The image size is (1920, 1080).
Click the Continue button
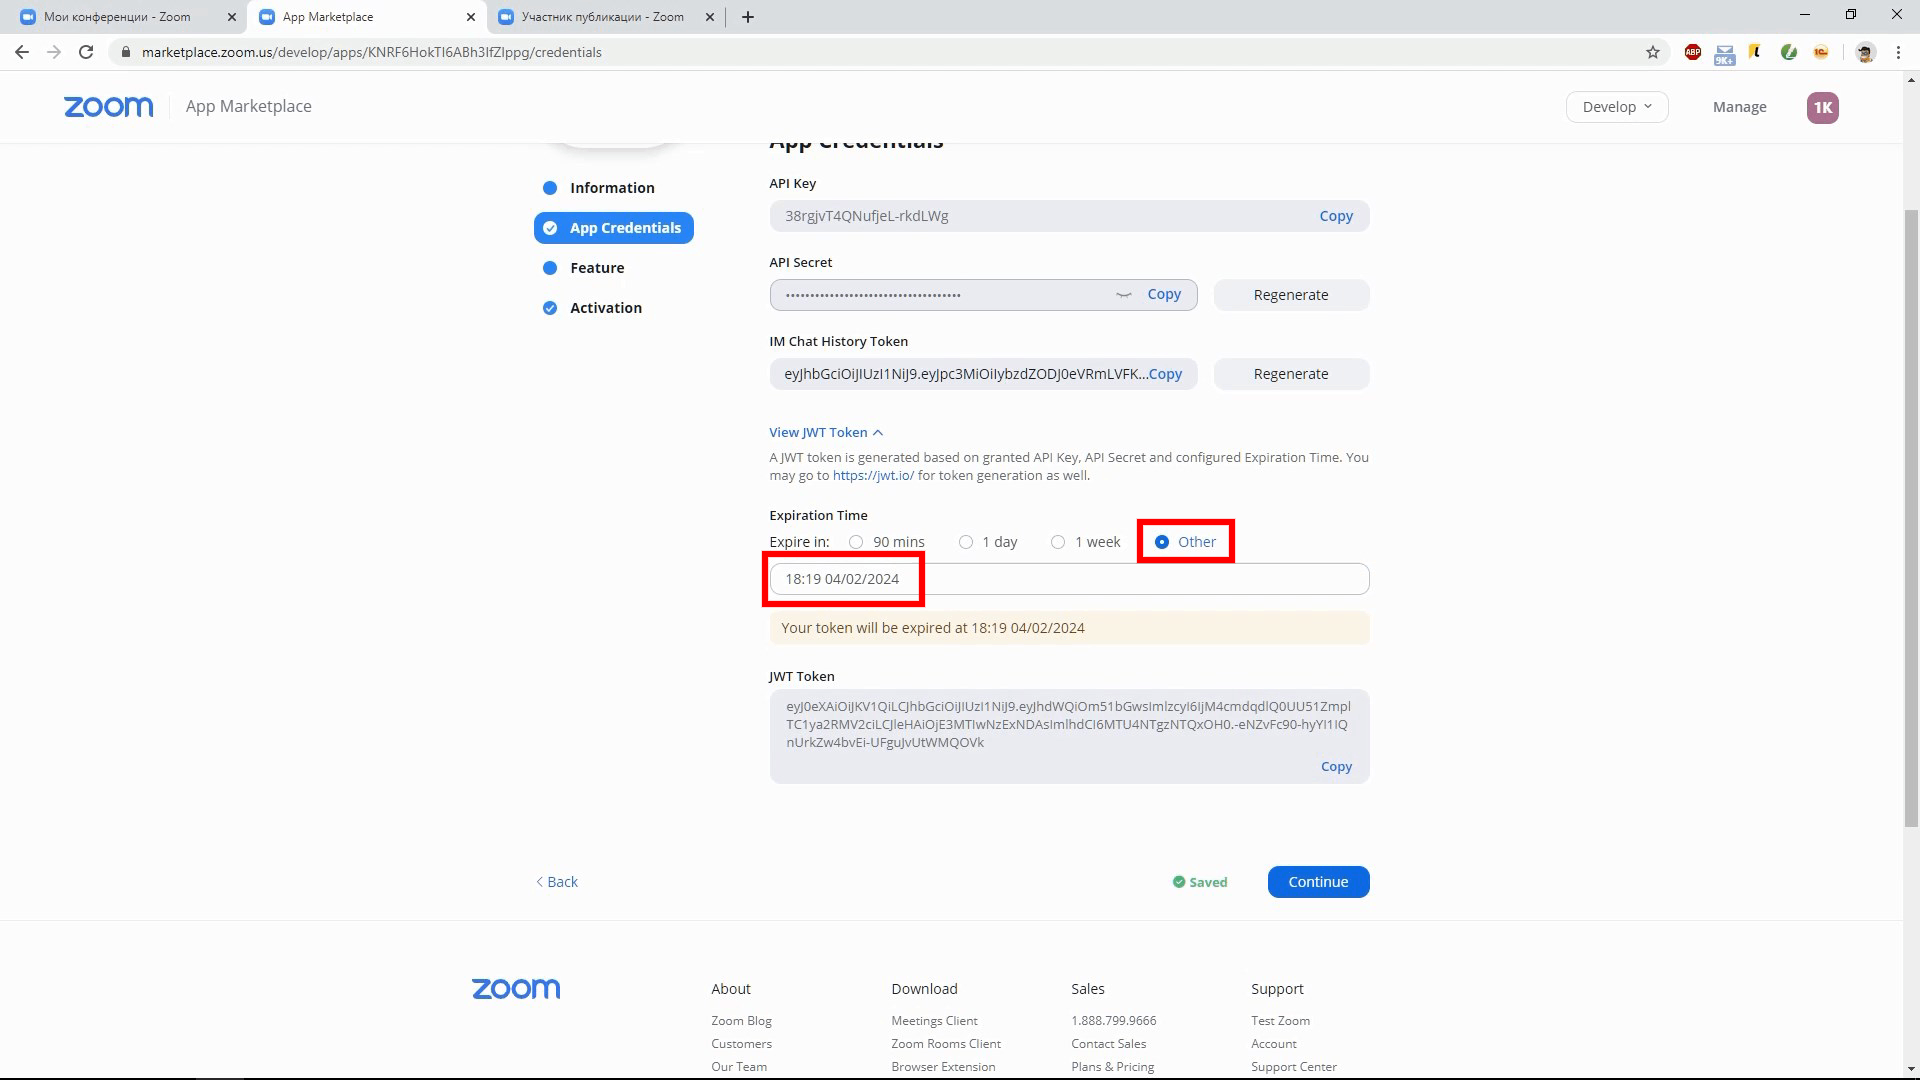click(1318, 882)
